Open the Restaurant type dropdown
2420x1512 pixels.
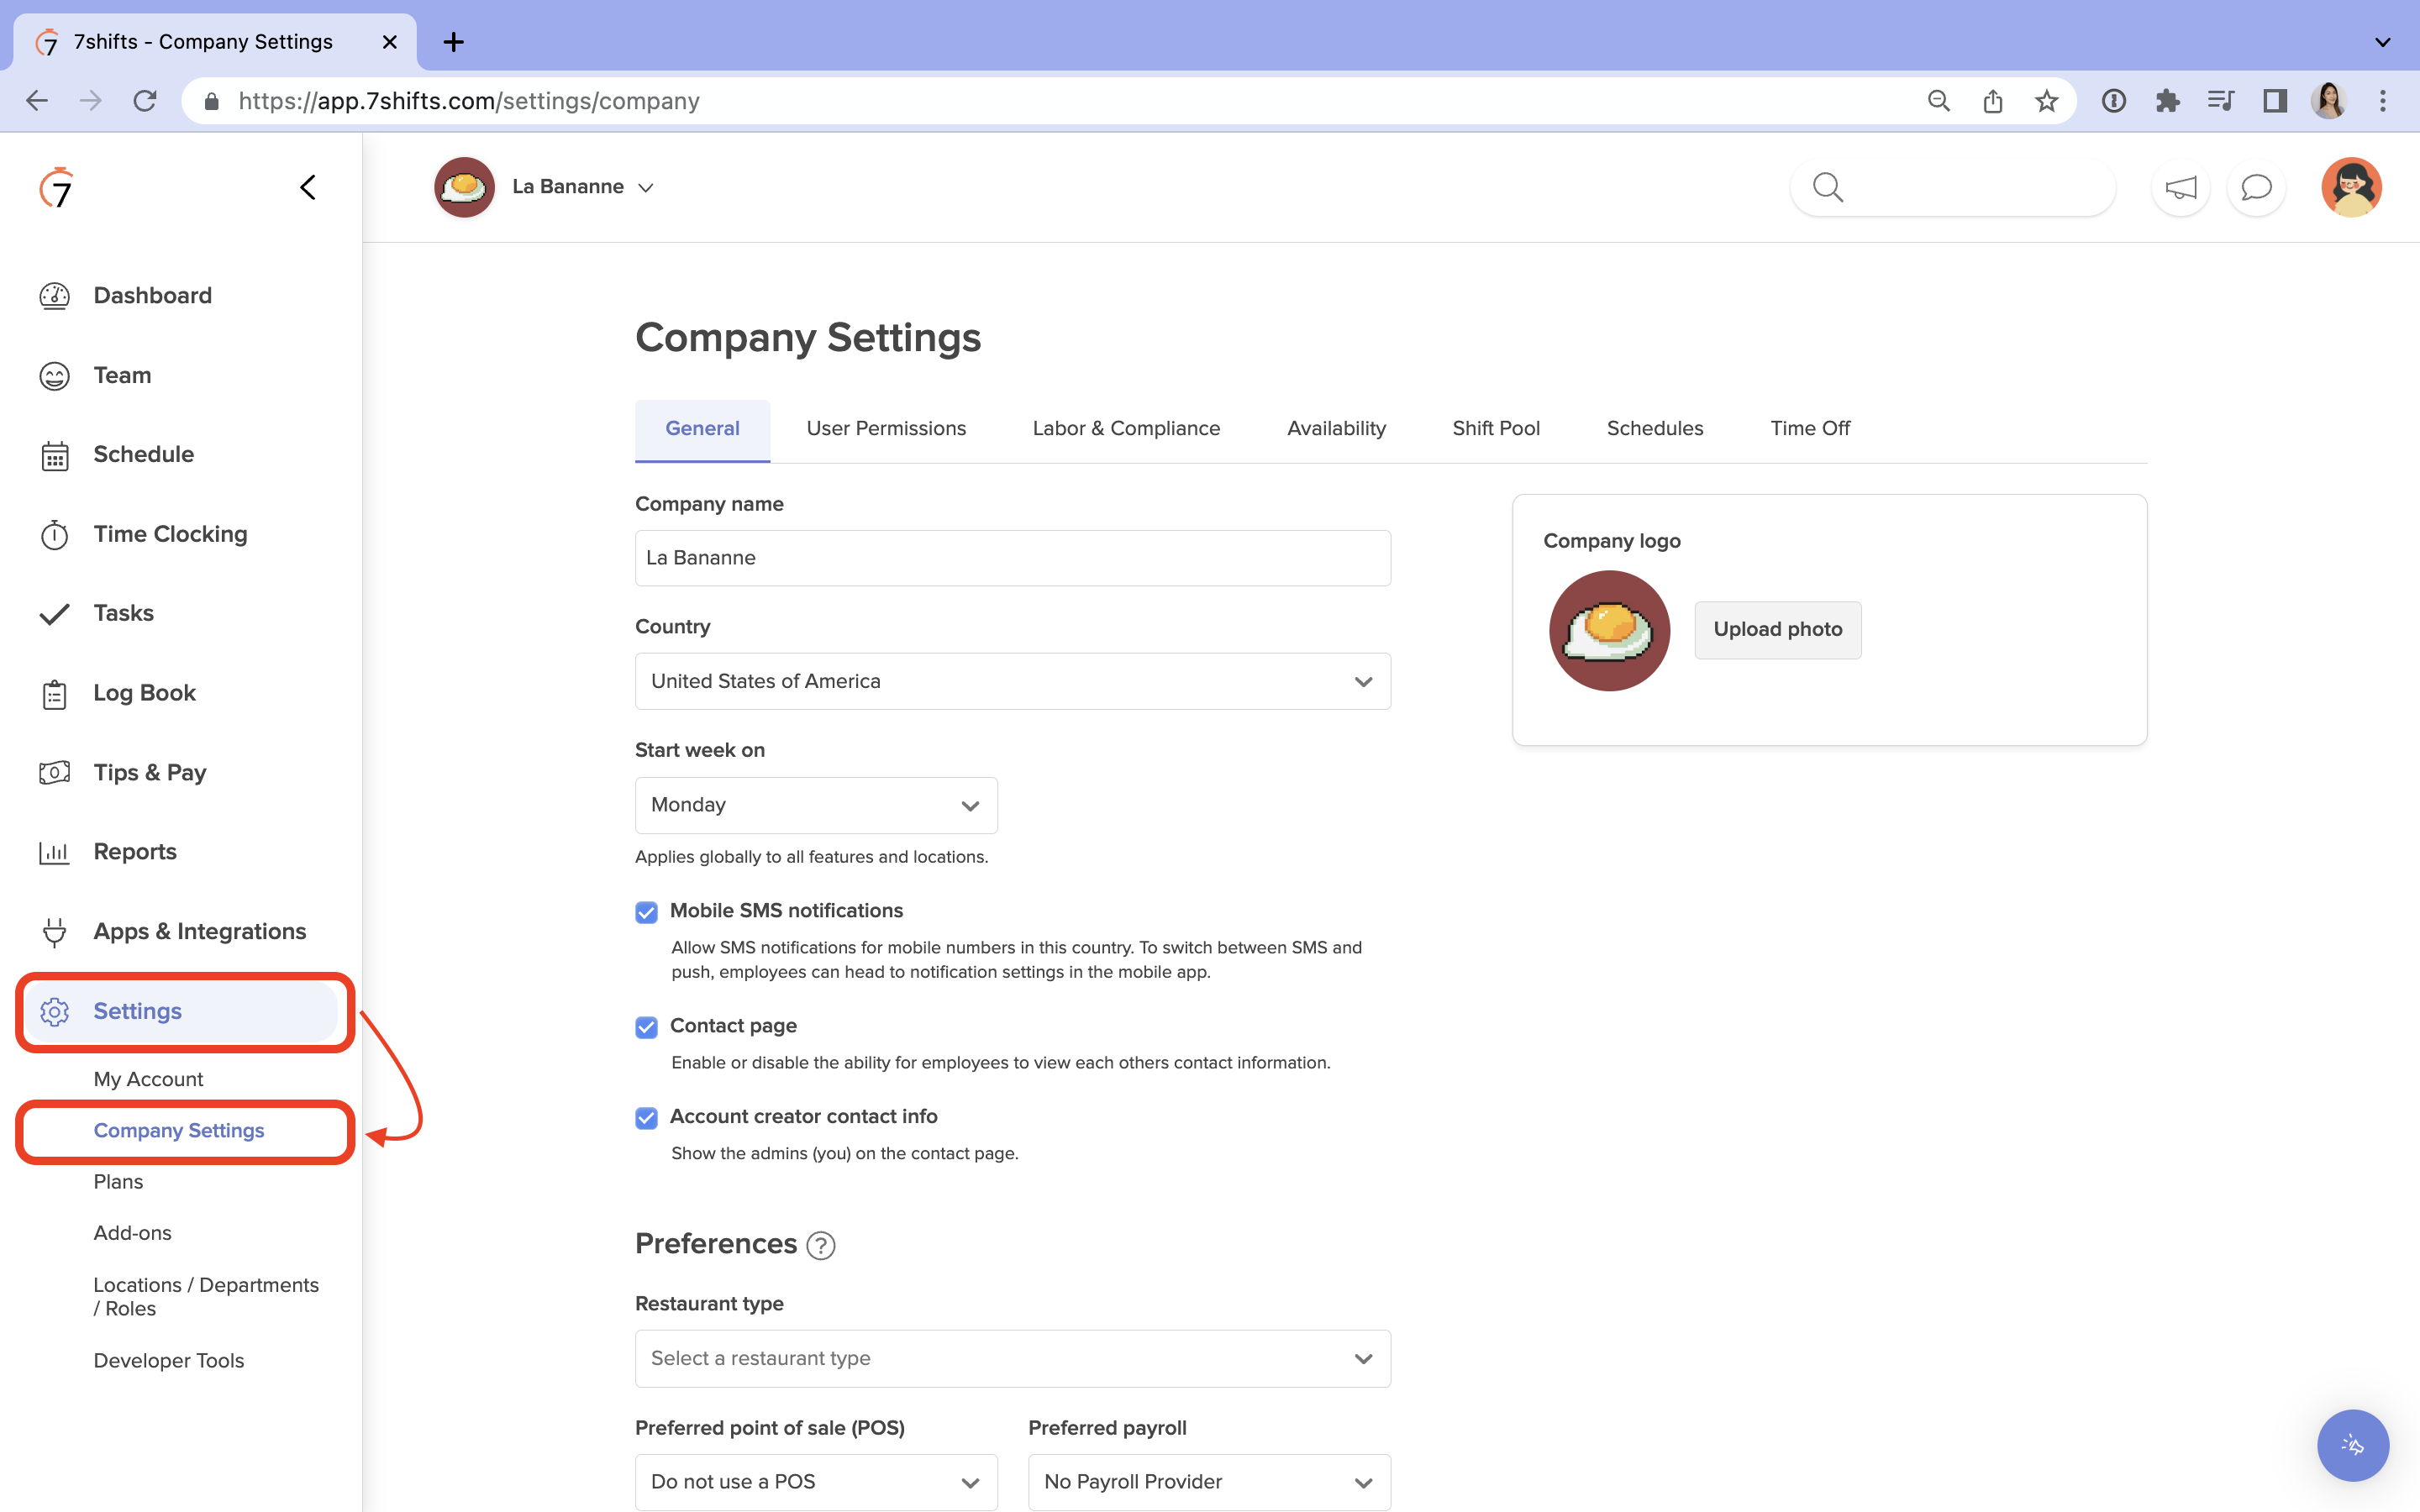[1012, 1359]
